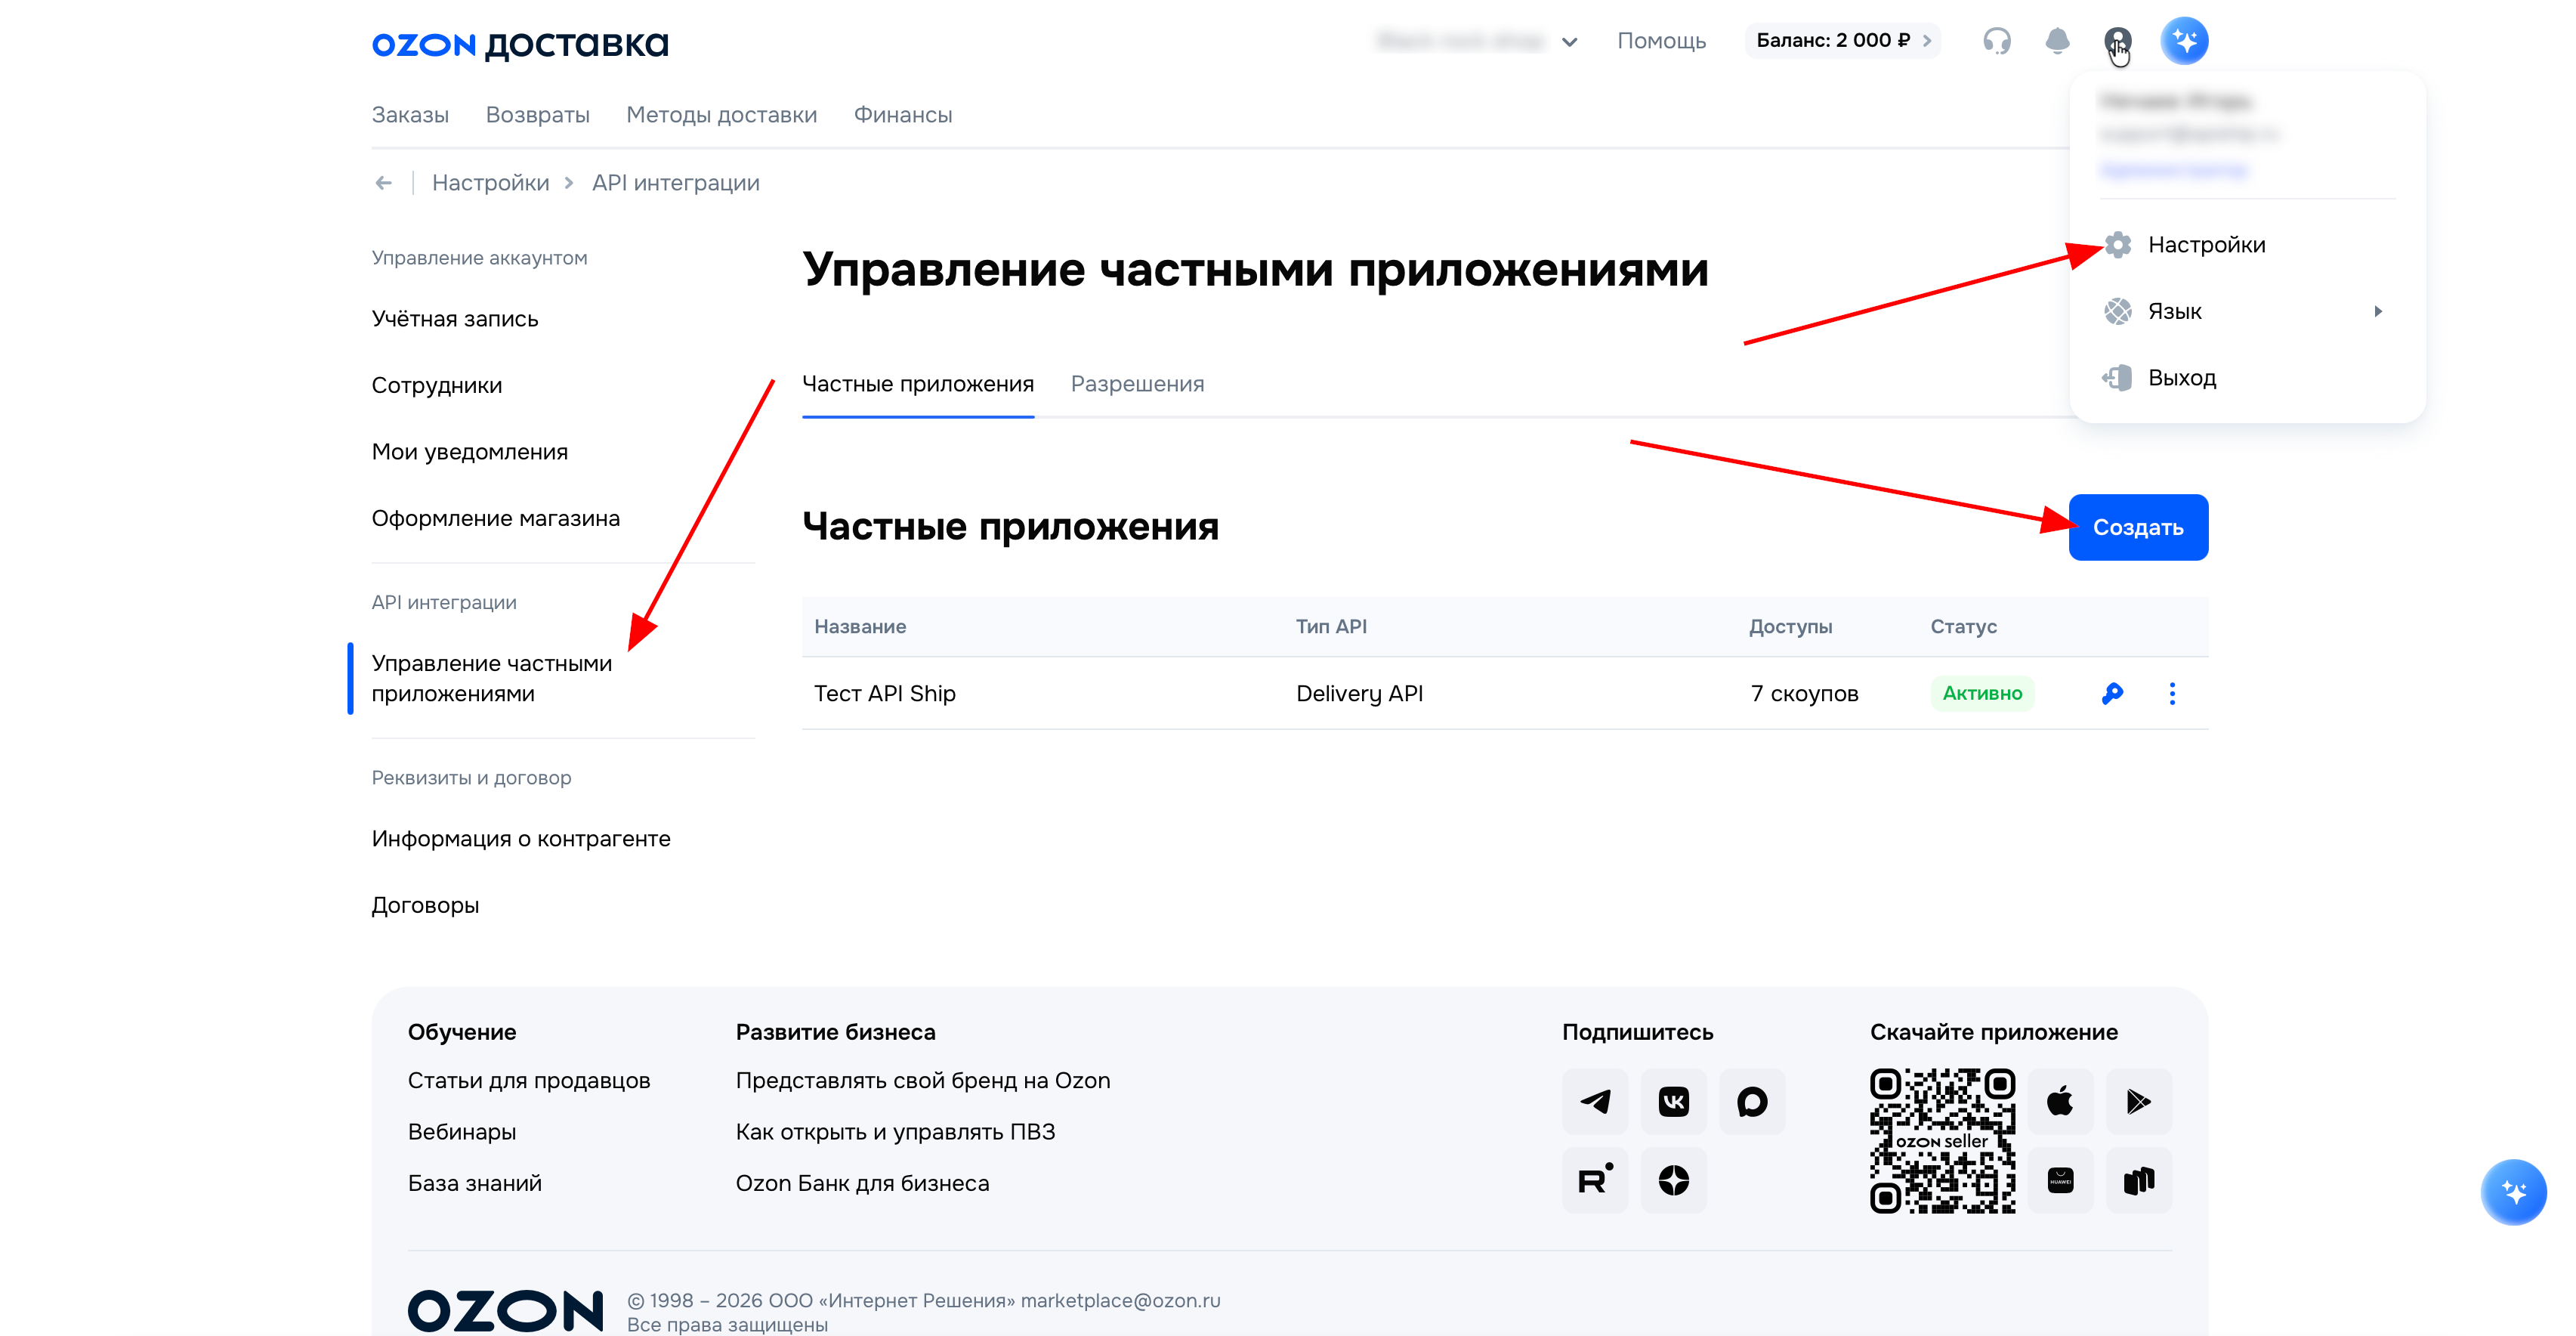Click the Ozon Доставка logo

pyautogui.click(x=520, y=44)
